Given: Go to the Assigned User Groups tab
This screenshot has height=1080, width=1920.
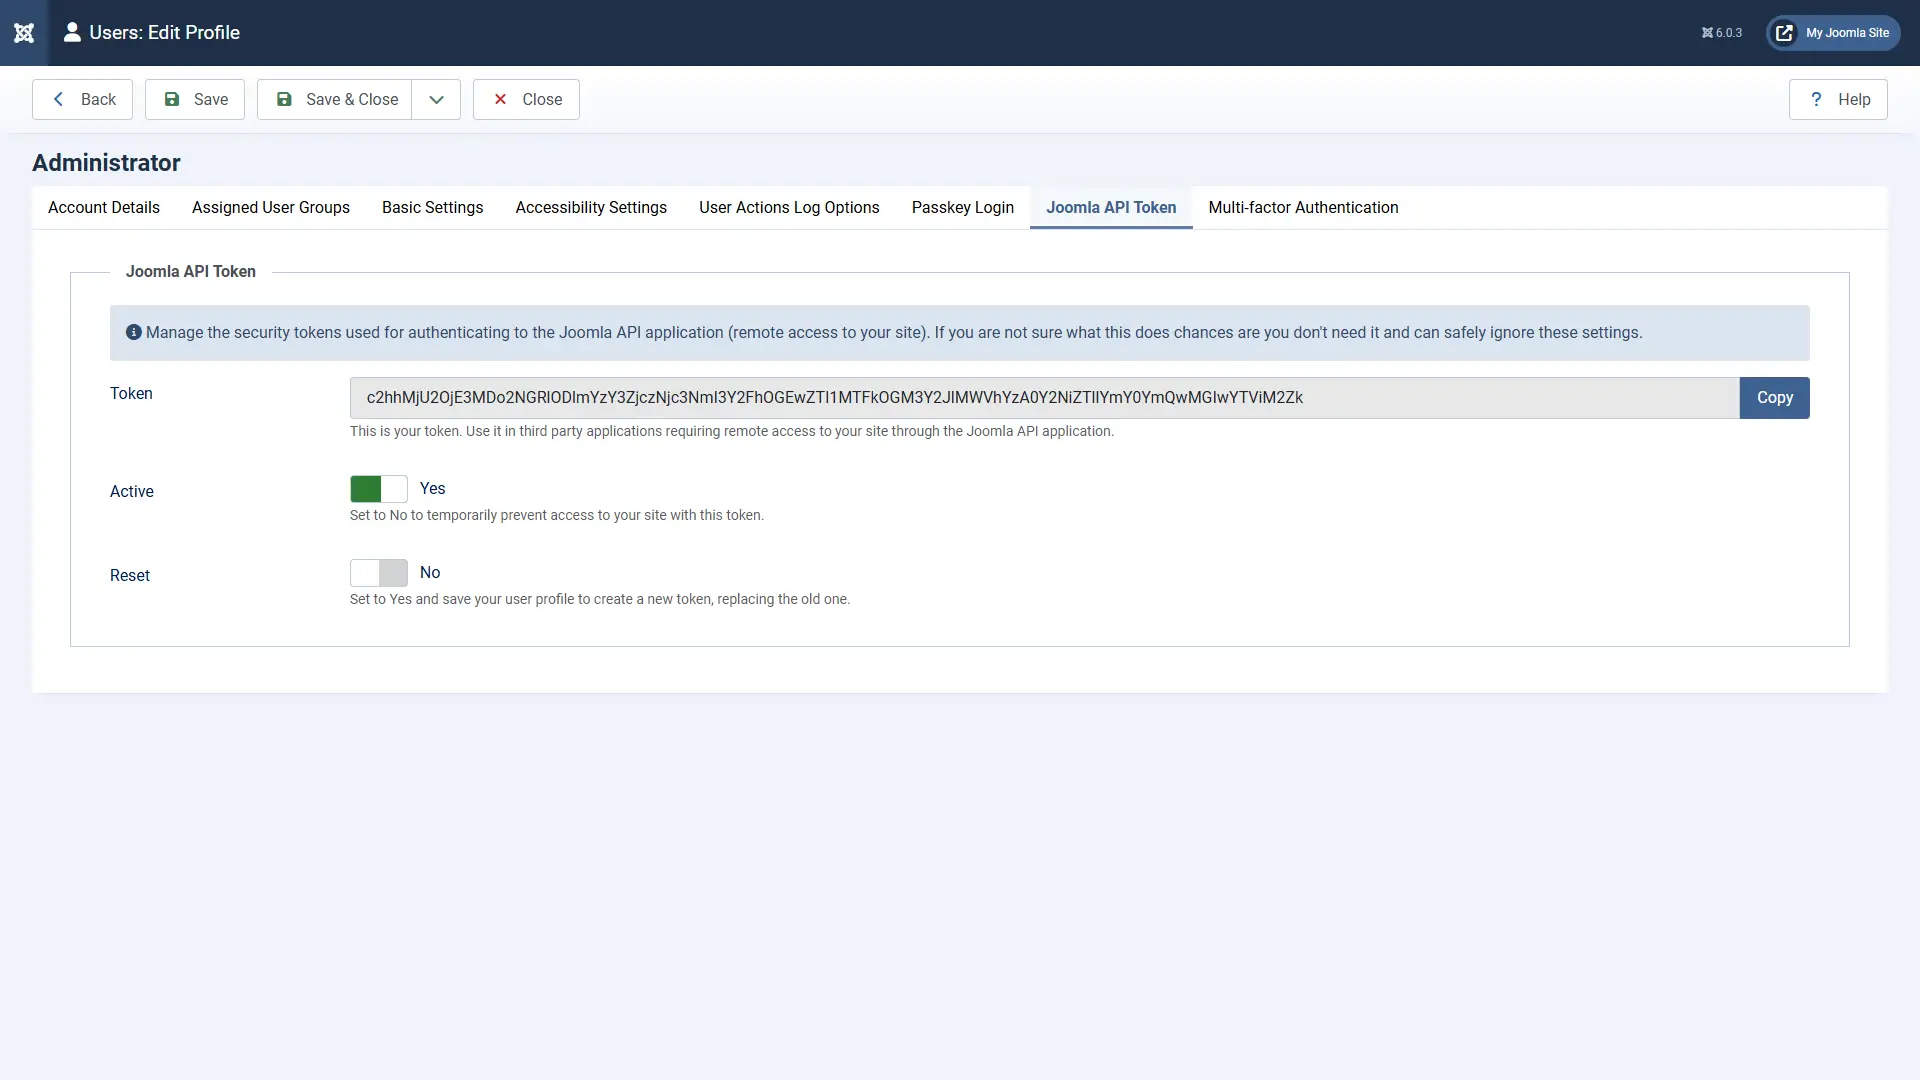Looking at the screenshot, I should tap(270, 208).
